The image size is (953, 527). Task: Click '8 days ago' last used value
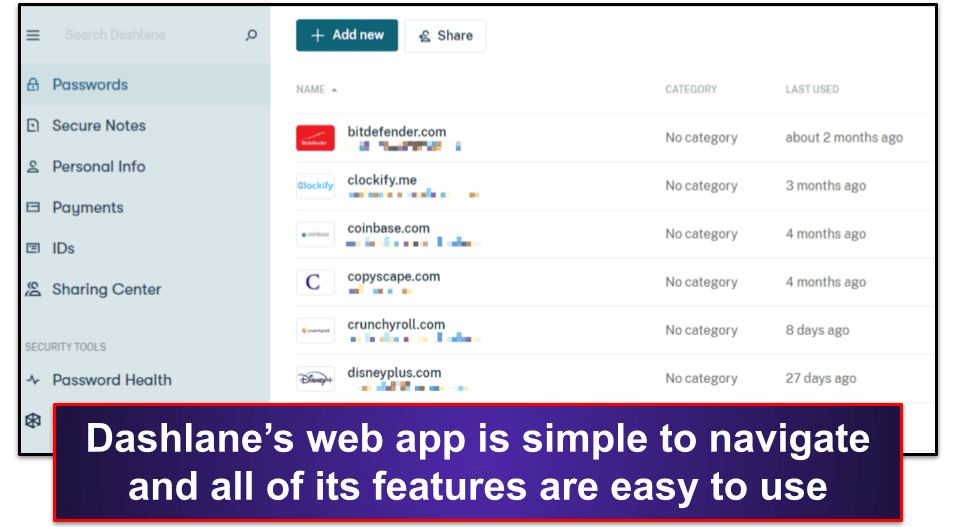tap(817, 331)
